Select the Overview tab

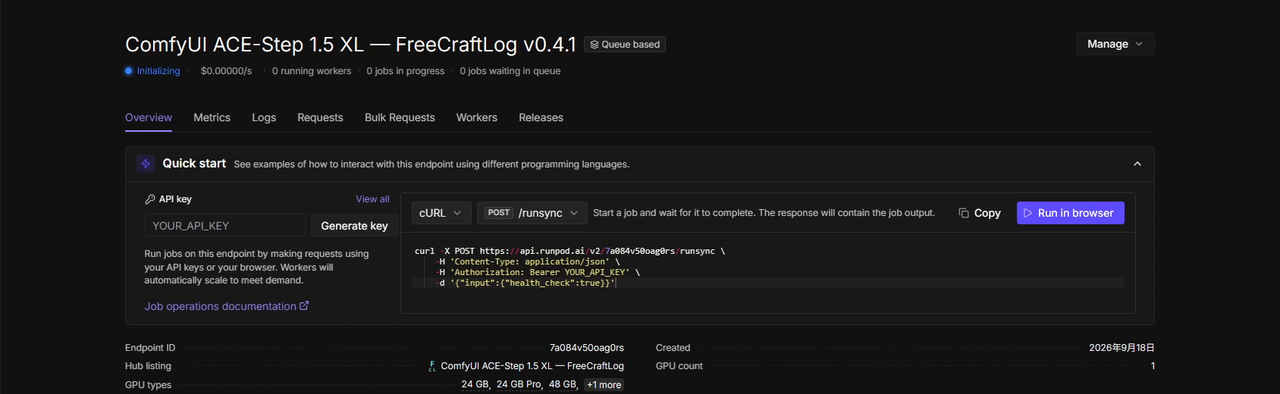(148, 117)
